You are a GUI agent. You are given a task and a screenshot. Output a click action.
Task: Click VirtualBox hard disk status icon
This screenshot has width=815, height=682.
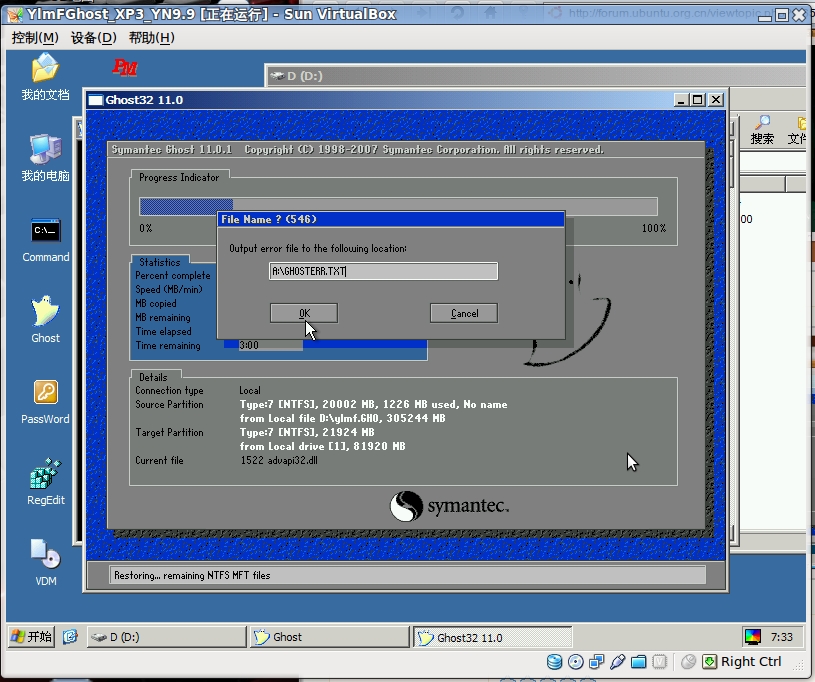click(x=555, y=662)
